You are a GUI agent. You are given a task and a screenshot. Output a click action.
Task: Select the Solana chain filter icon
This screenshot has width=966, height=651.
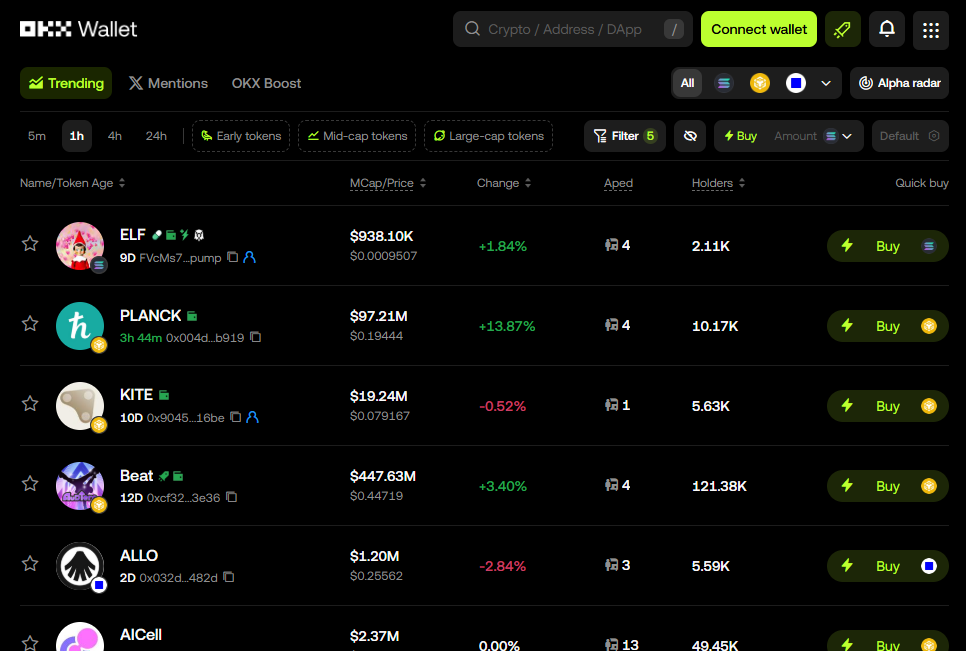click(723, 83)
